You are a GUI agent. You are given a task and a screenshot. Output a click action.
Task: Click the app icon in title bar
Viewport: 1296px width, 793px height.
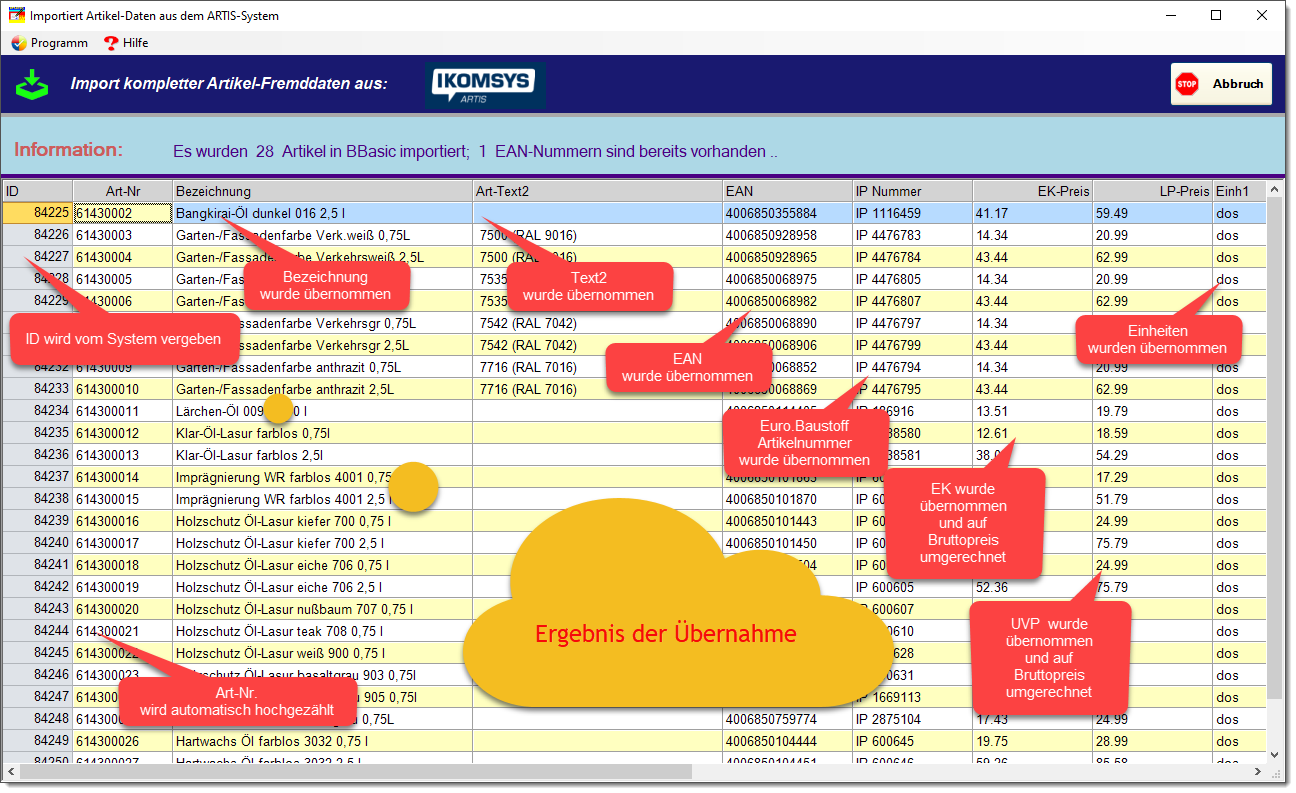coord(16,16)
